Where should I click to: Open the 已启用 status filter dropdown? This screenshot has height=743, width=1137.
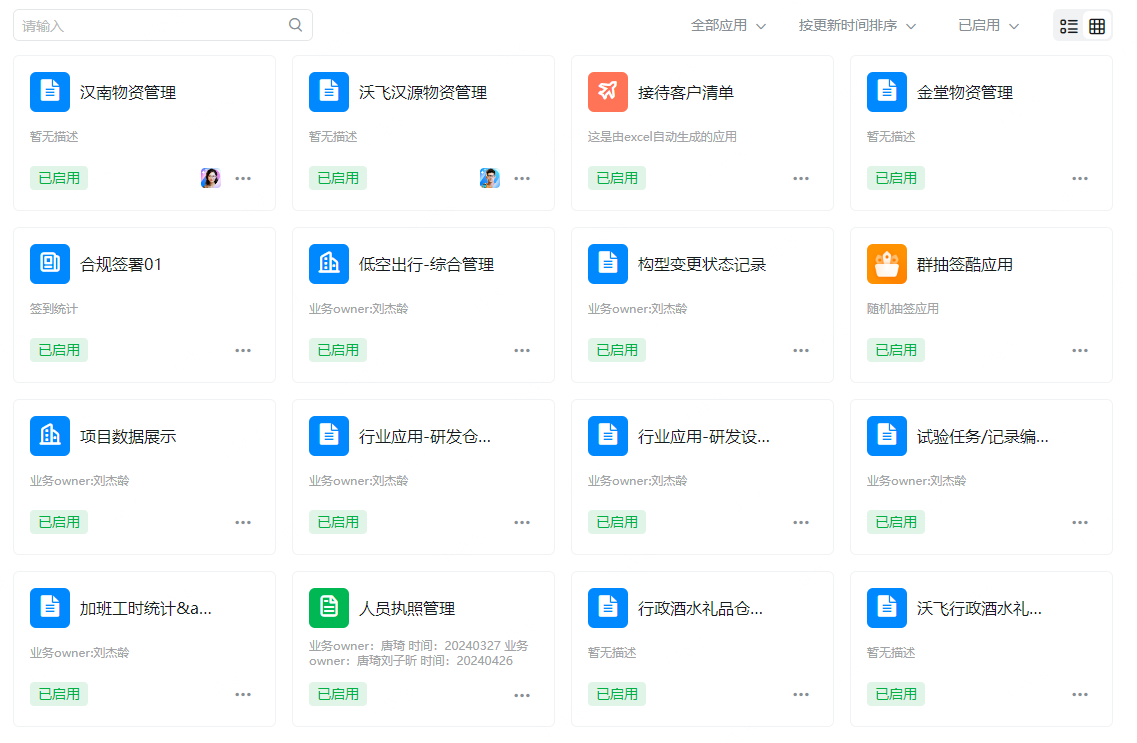988,25
